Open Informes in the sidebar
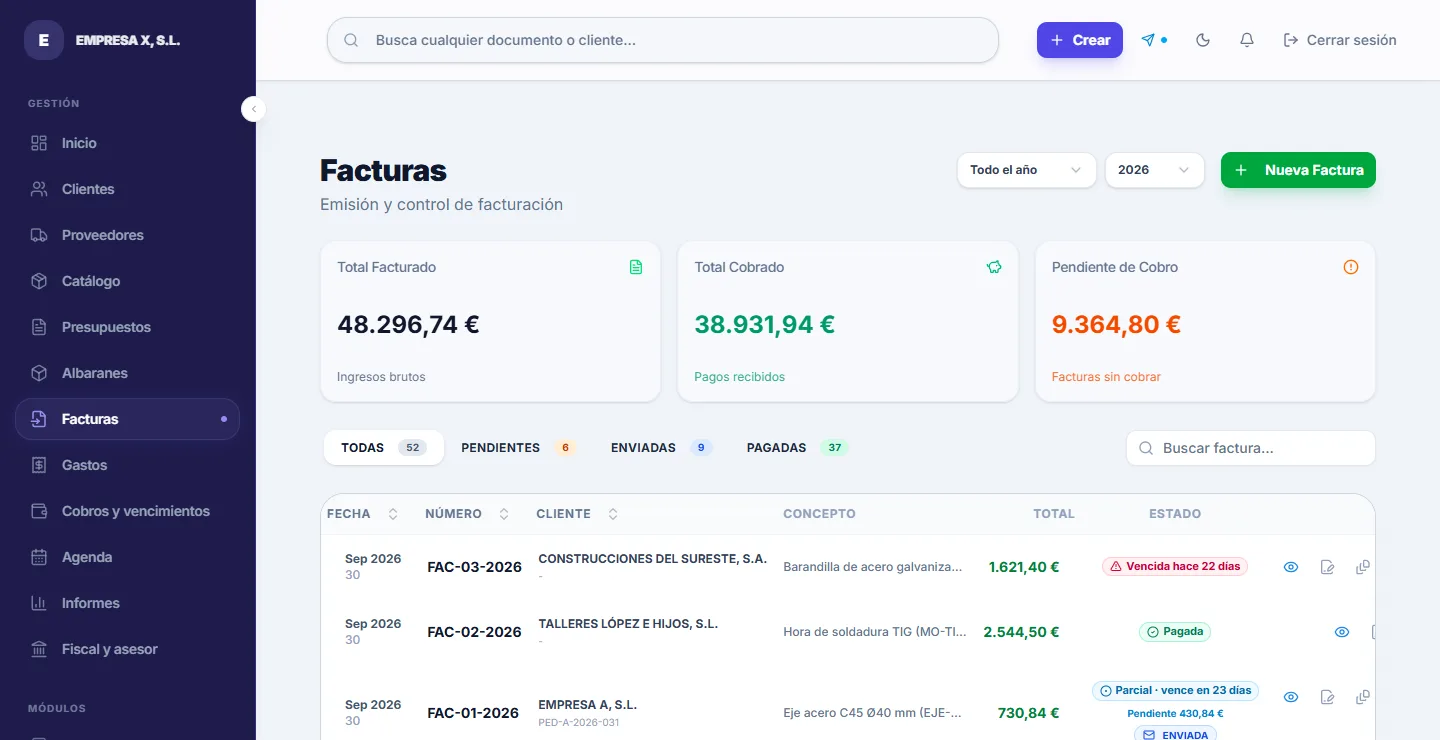This screenshot has height=740, width=1440. pos(127,603)
